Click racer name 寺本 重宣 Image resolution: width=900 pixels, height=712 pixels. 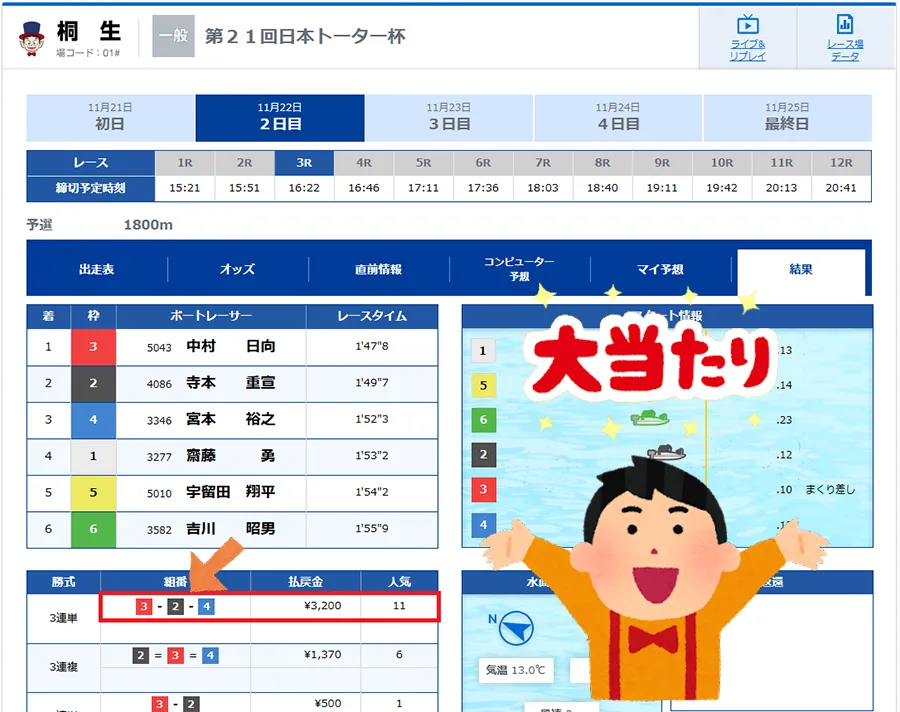(x=230, y=383)
